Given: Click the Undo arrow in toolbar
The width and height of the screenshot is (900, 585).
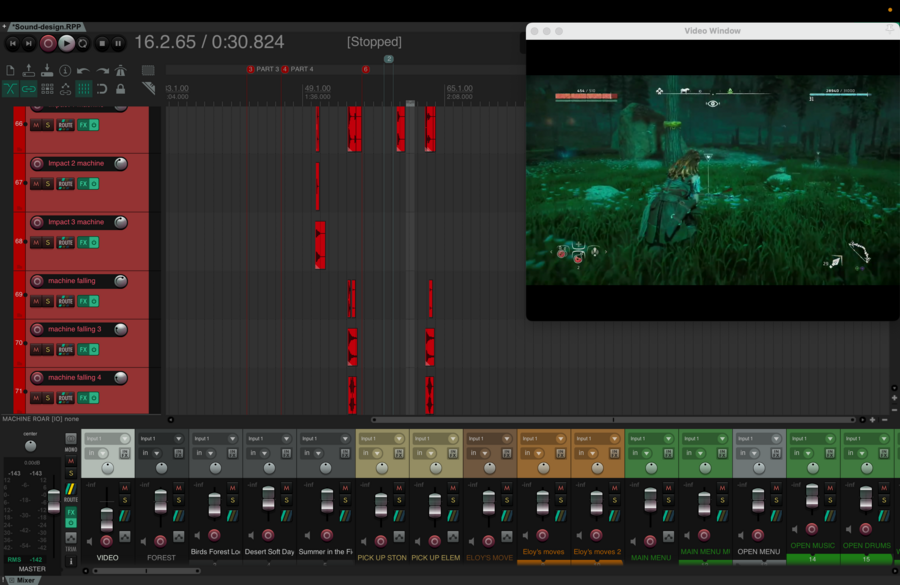Looking at the screenshot, I should click(x=83, y=71).
